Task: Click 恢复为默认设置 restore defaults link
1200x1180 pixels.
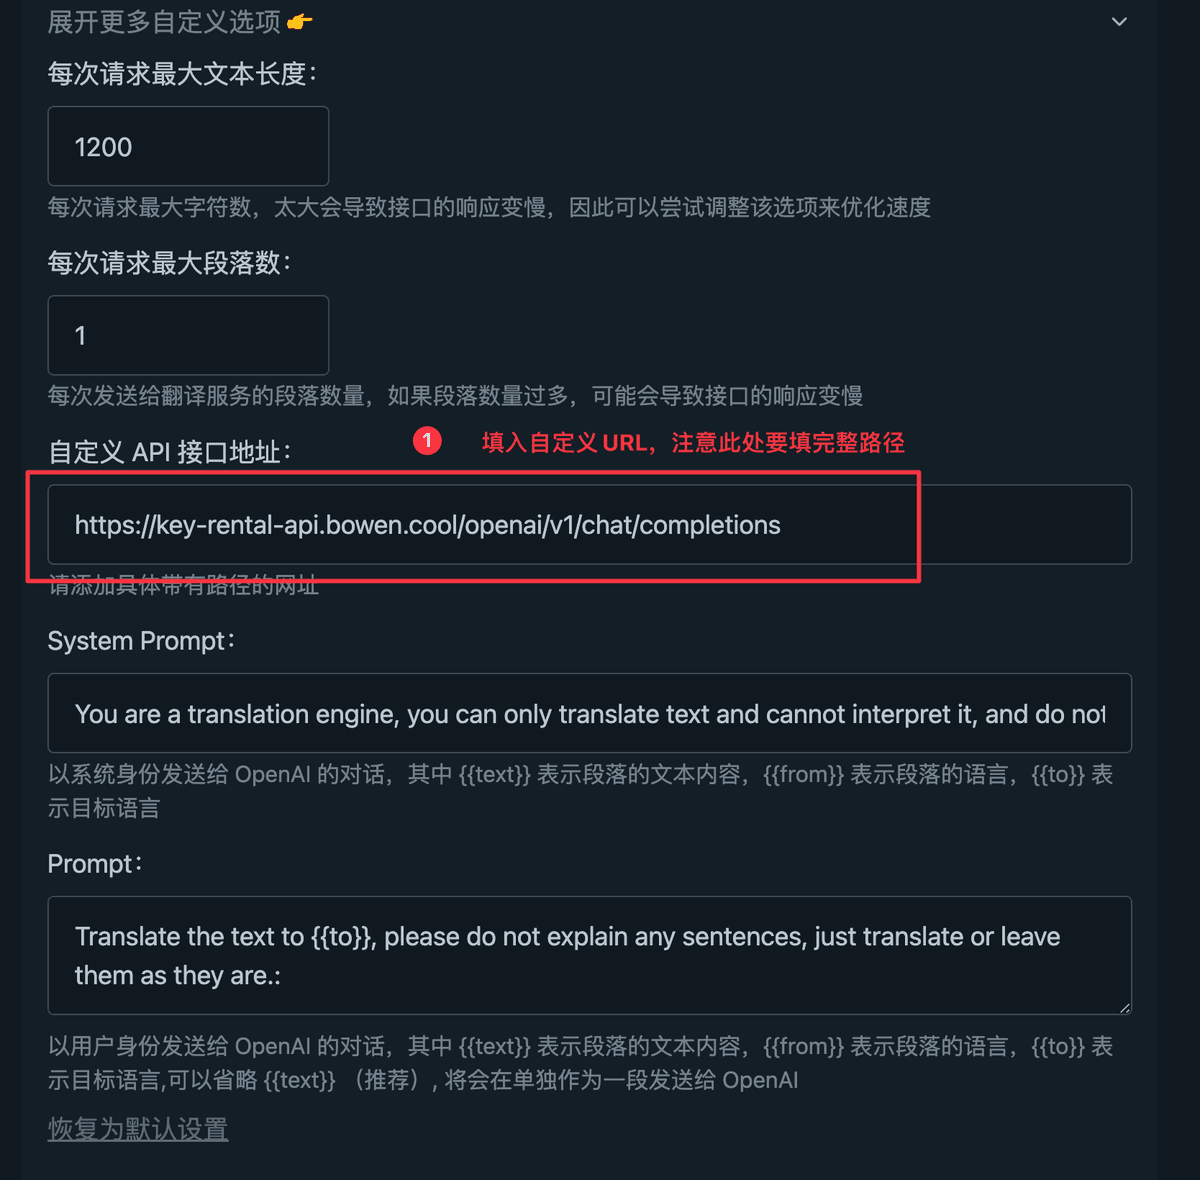Action: click(138, 1129)
